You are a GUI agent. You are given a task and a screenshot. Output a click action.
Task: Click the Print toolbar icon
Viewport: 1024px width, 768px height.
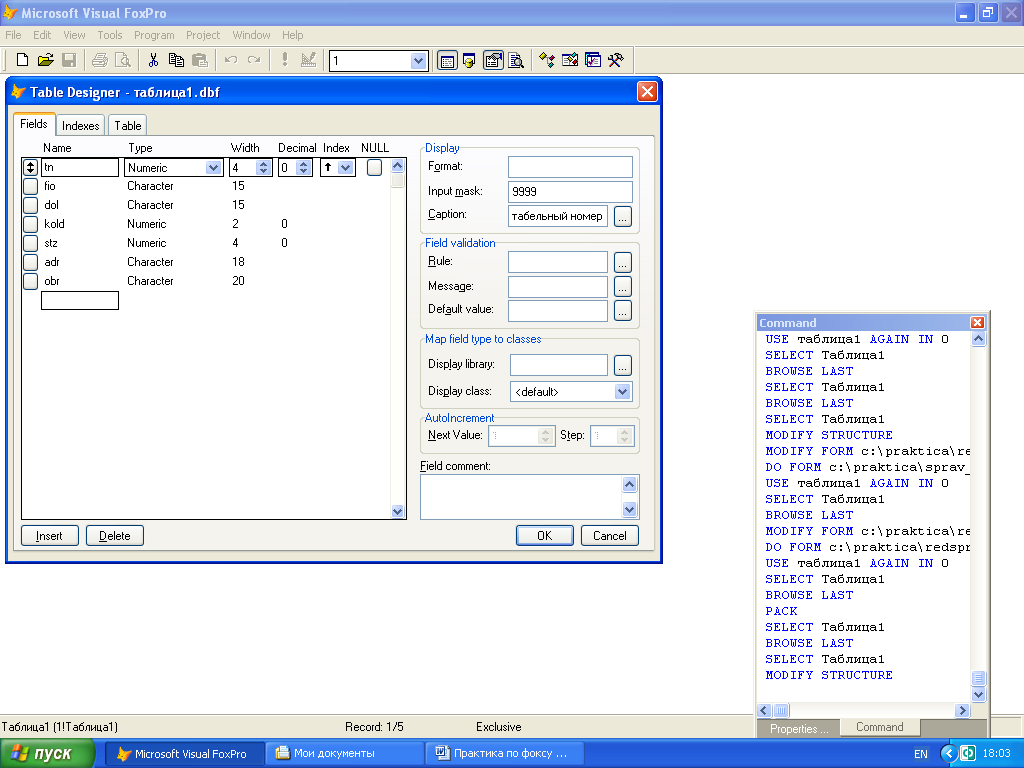click(x=99, y=60)
